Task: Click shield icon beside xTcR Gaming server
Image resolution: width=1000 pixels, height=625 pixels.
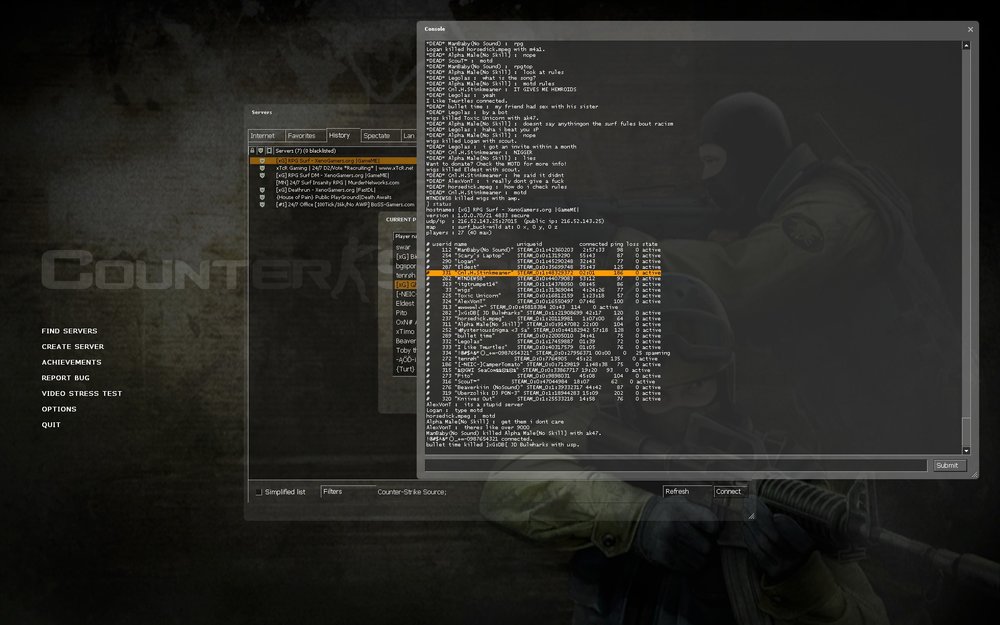Action: coord(262,168)
